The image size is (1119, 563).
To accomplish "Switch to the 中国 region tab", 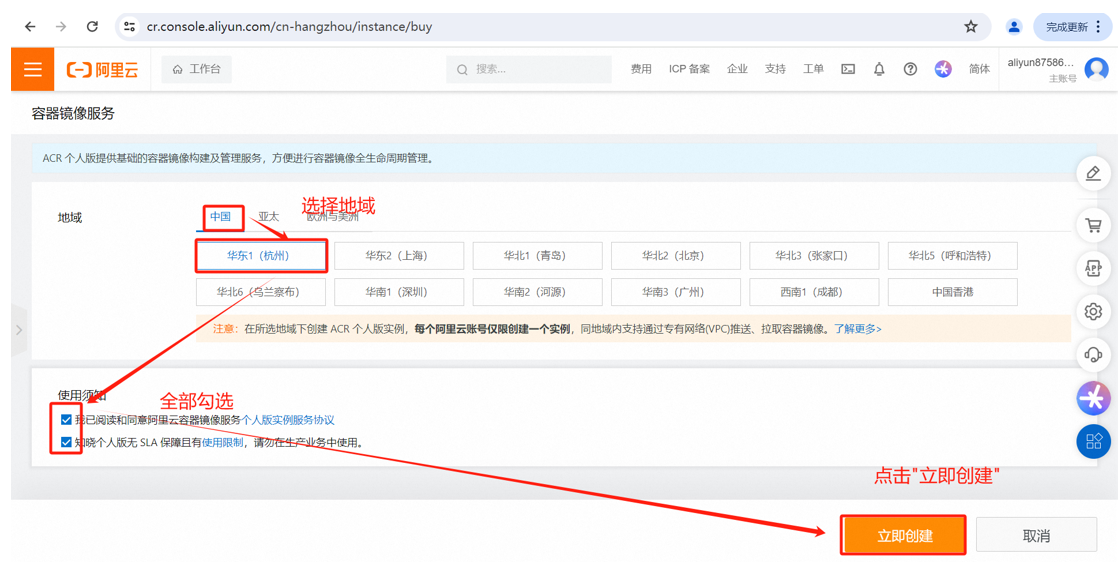I will (x=221, y=217).
